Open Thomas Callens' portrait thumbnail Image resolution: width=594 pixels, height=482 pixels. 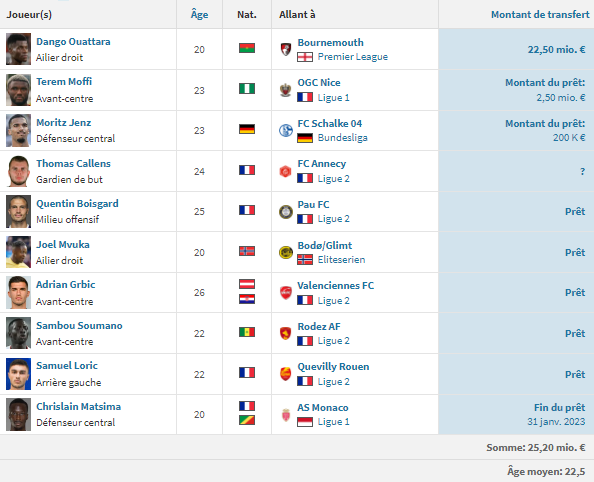(18, 171)
